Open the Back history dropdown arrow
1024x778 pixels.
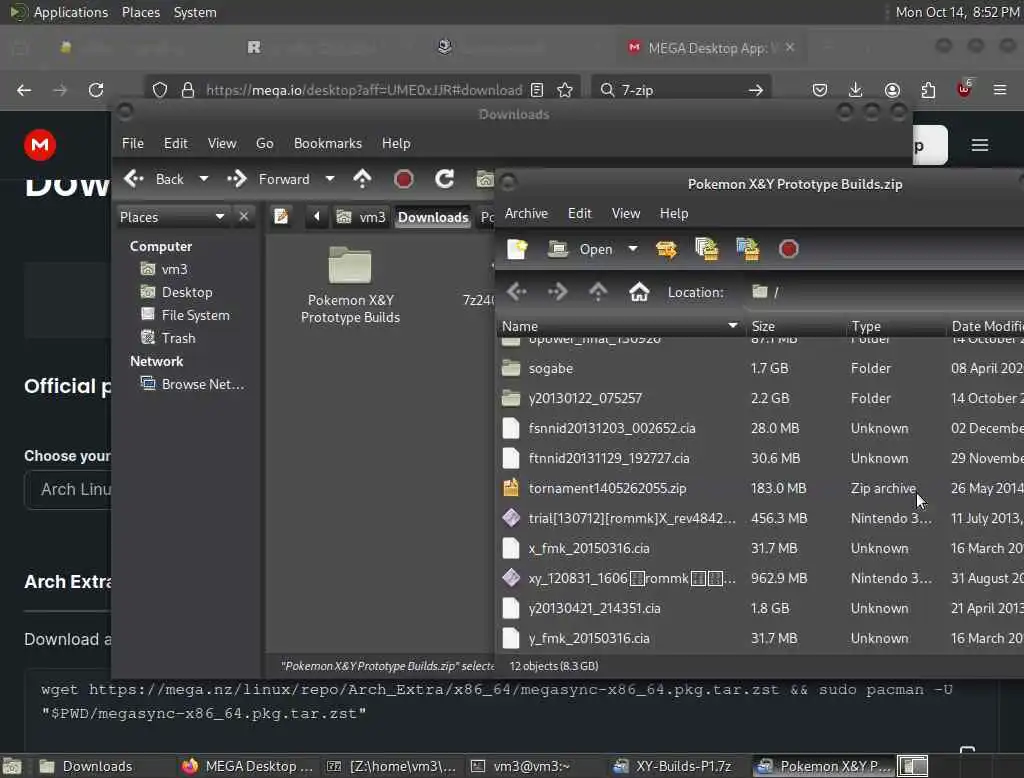point(204,179)
